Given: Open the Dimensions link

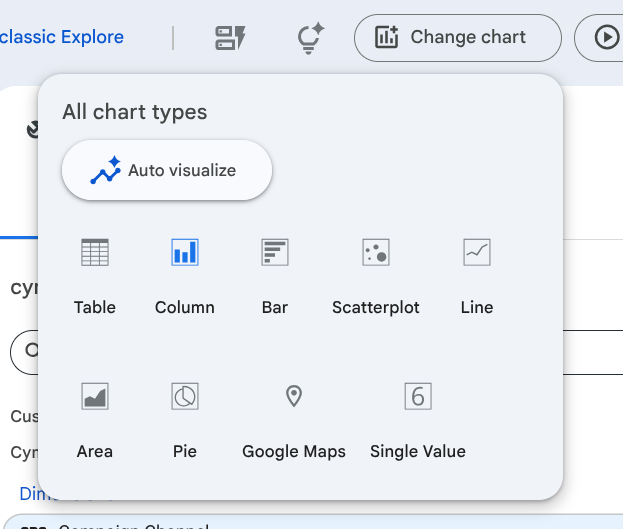Looking at the screenshot, I should pyautogui.click(x=28, y=494).
